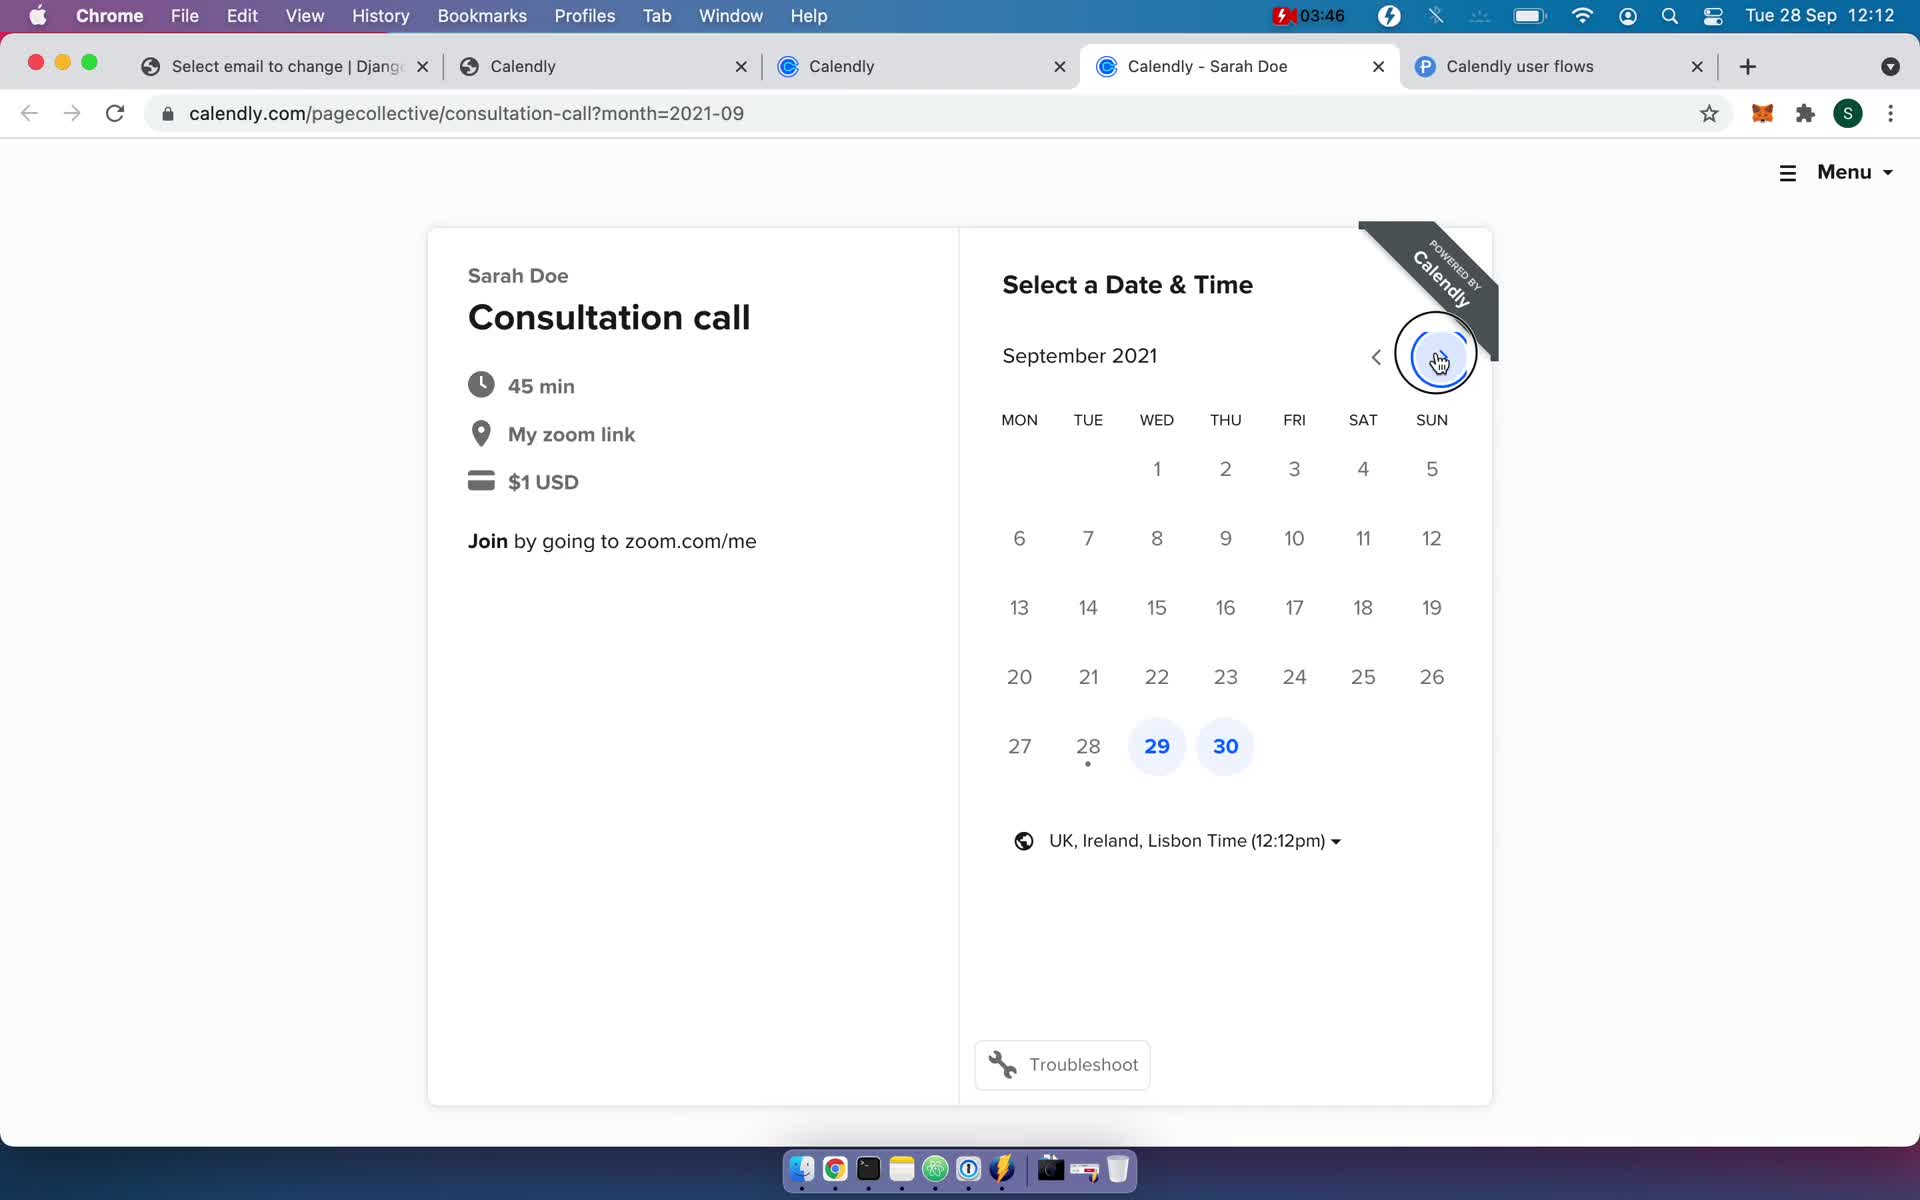Click the payment/card icon next to $1 USD
This screenshot has width=1920, height=1200.
coord(481,481)
